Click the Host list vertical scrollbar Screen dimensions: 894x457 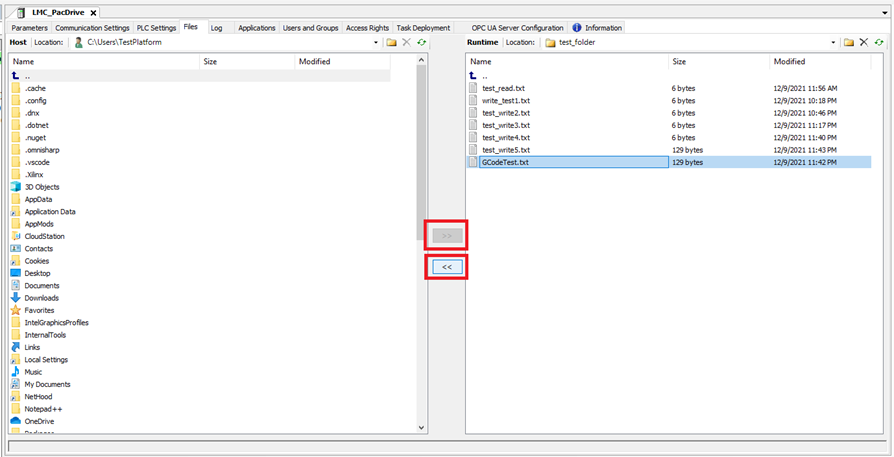tap(421, 150)
